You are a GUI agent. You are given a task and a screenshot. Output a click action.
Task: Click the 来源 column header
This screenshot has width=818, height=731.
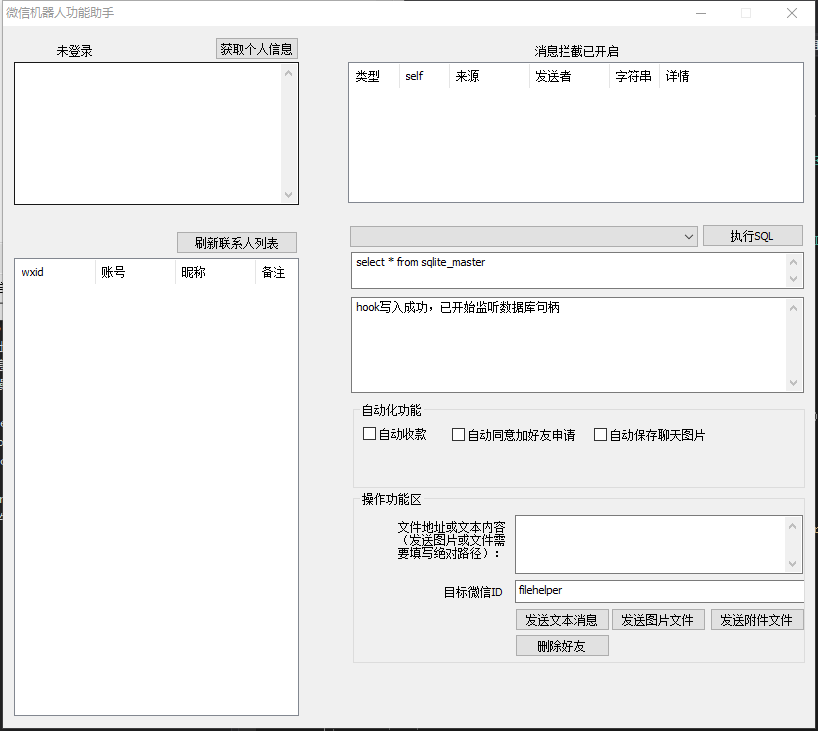point(489,76)
